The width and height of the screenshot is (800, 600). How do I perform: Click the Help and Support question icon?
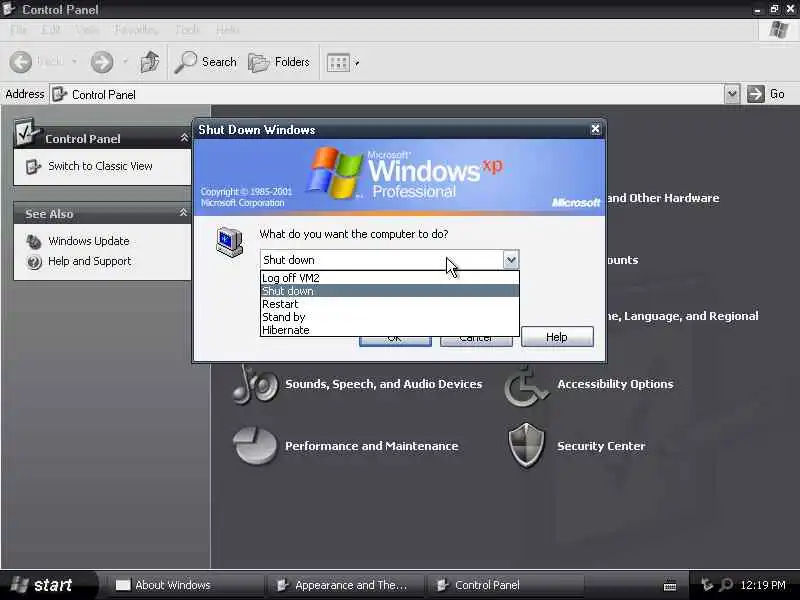[34, 262]
